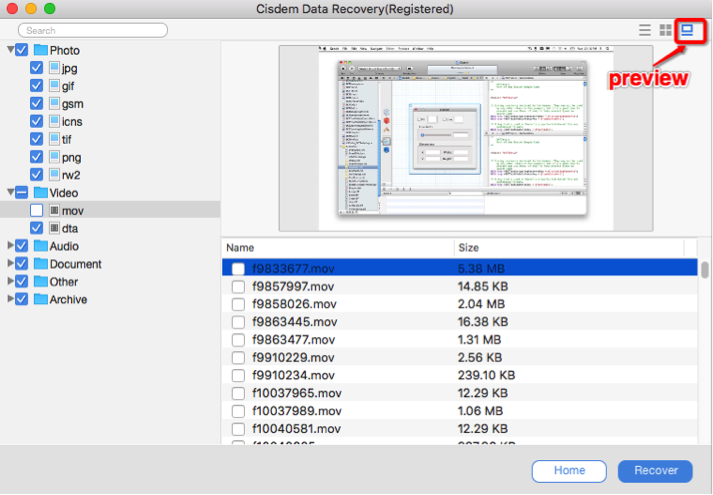713x495 pixels.
Task: Select the gsm tree item label
Action: [x=73, y=104]
